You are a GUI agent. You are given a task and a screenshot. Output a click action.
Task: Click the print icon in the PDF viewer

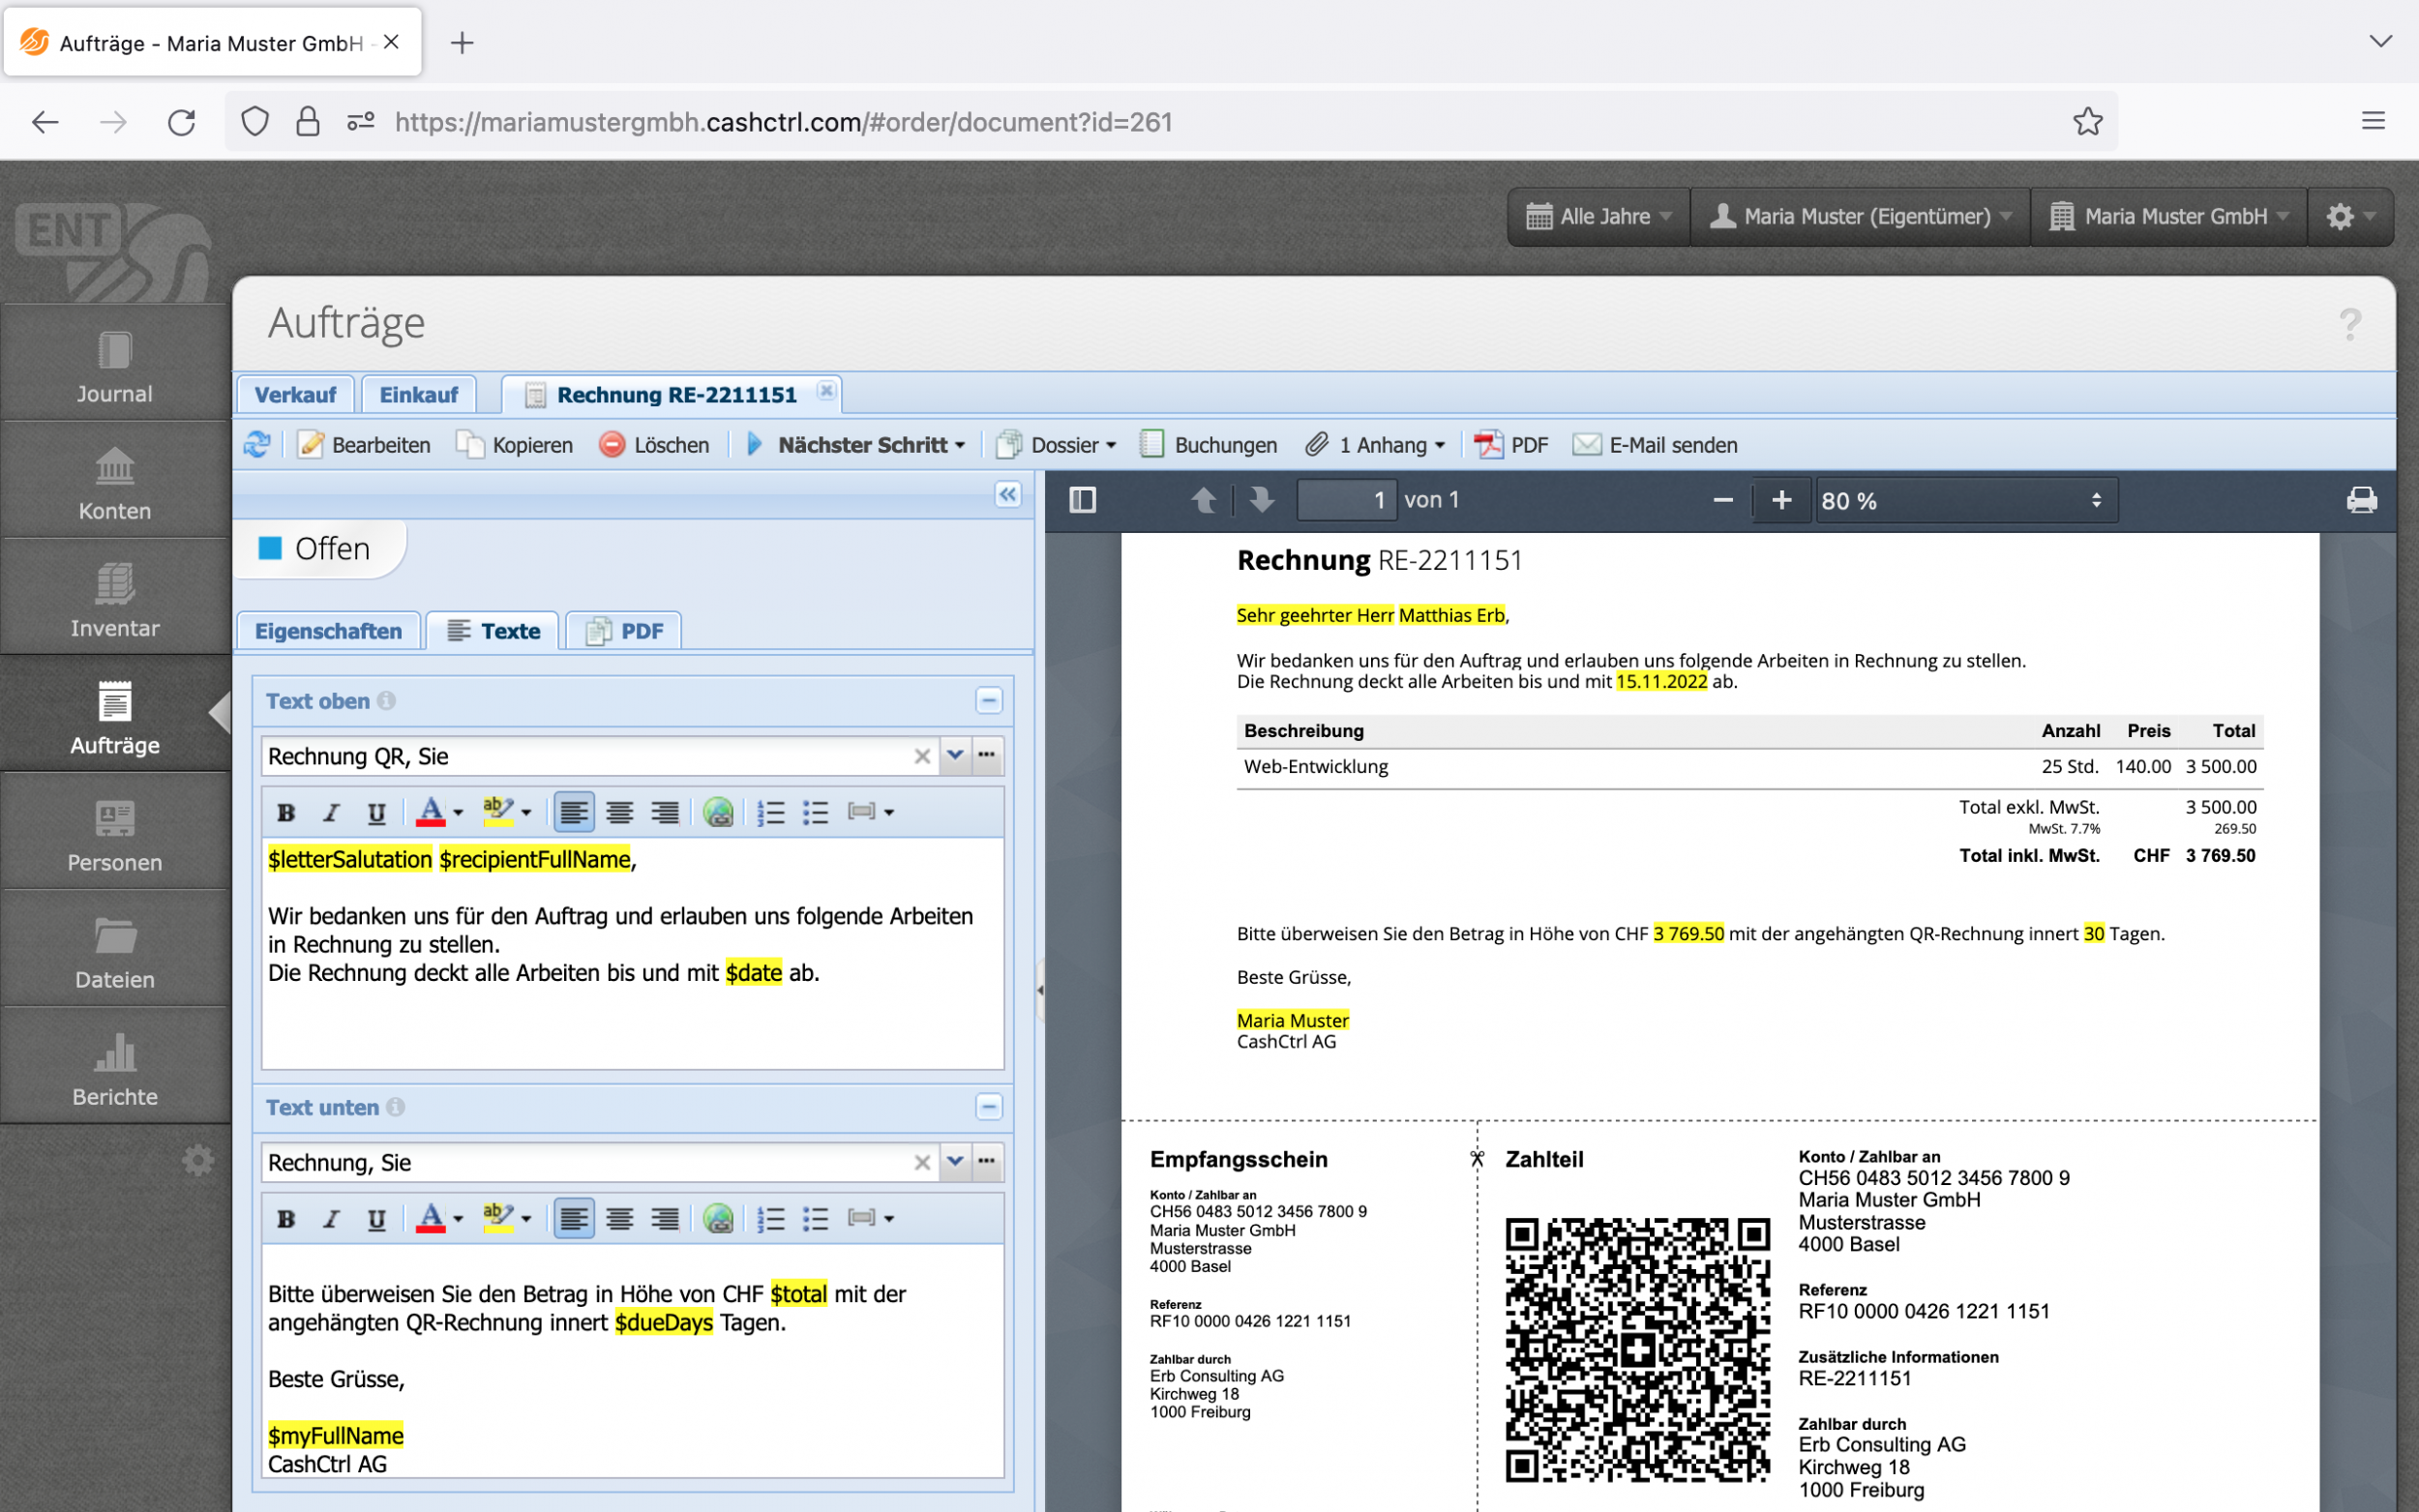point(2361,500)
